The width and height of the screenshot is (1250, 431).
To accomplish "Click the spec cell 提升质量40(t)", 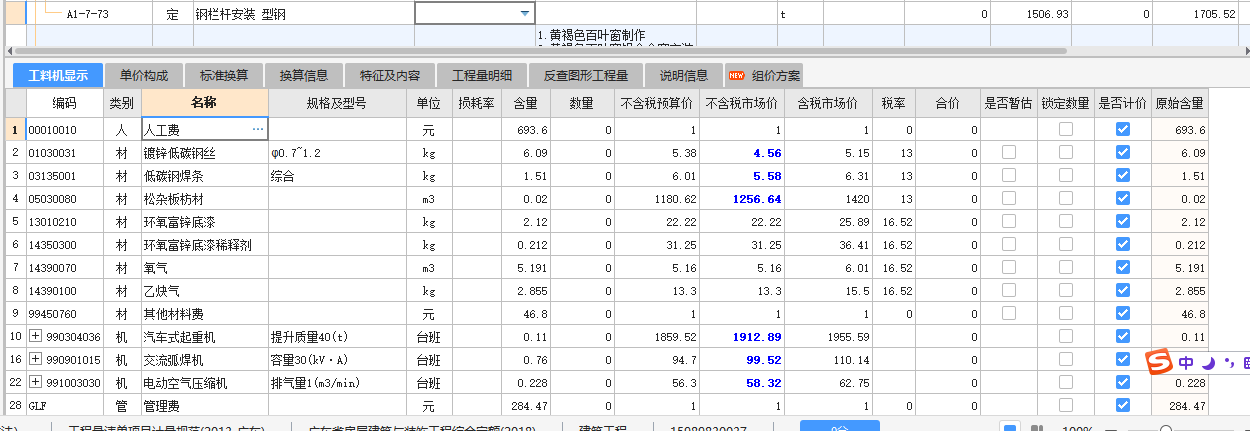I will click(x=336, y=338).
